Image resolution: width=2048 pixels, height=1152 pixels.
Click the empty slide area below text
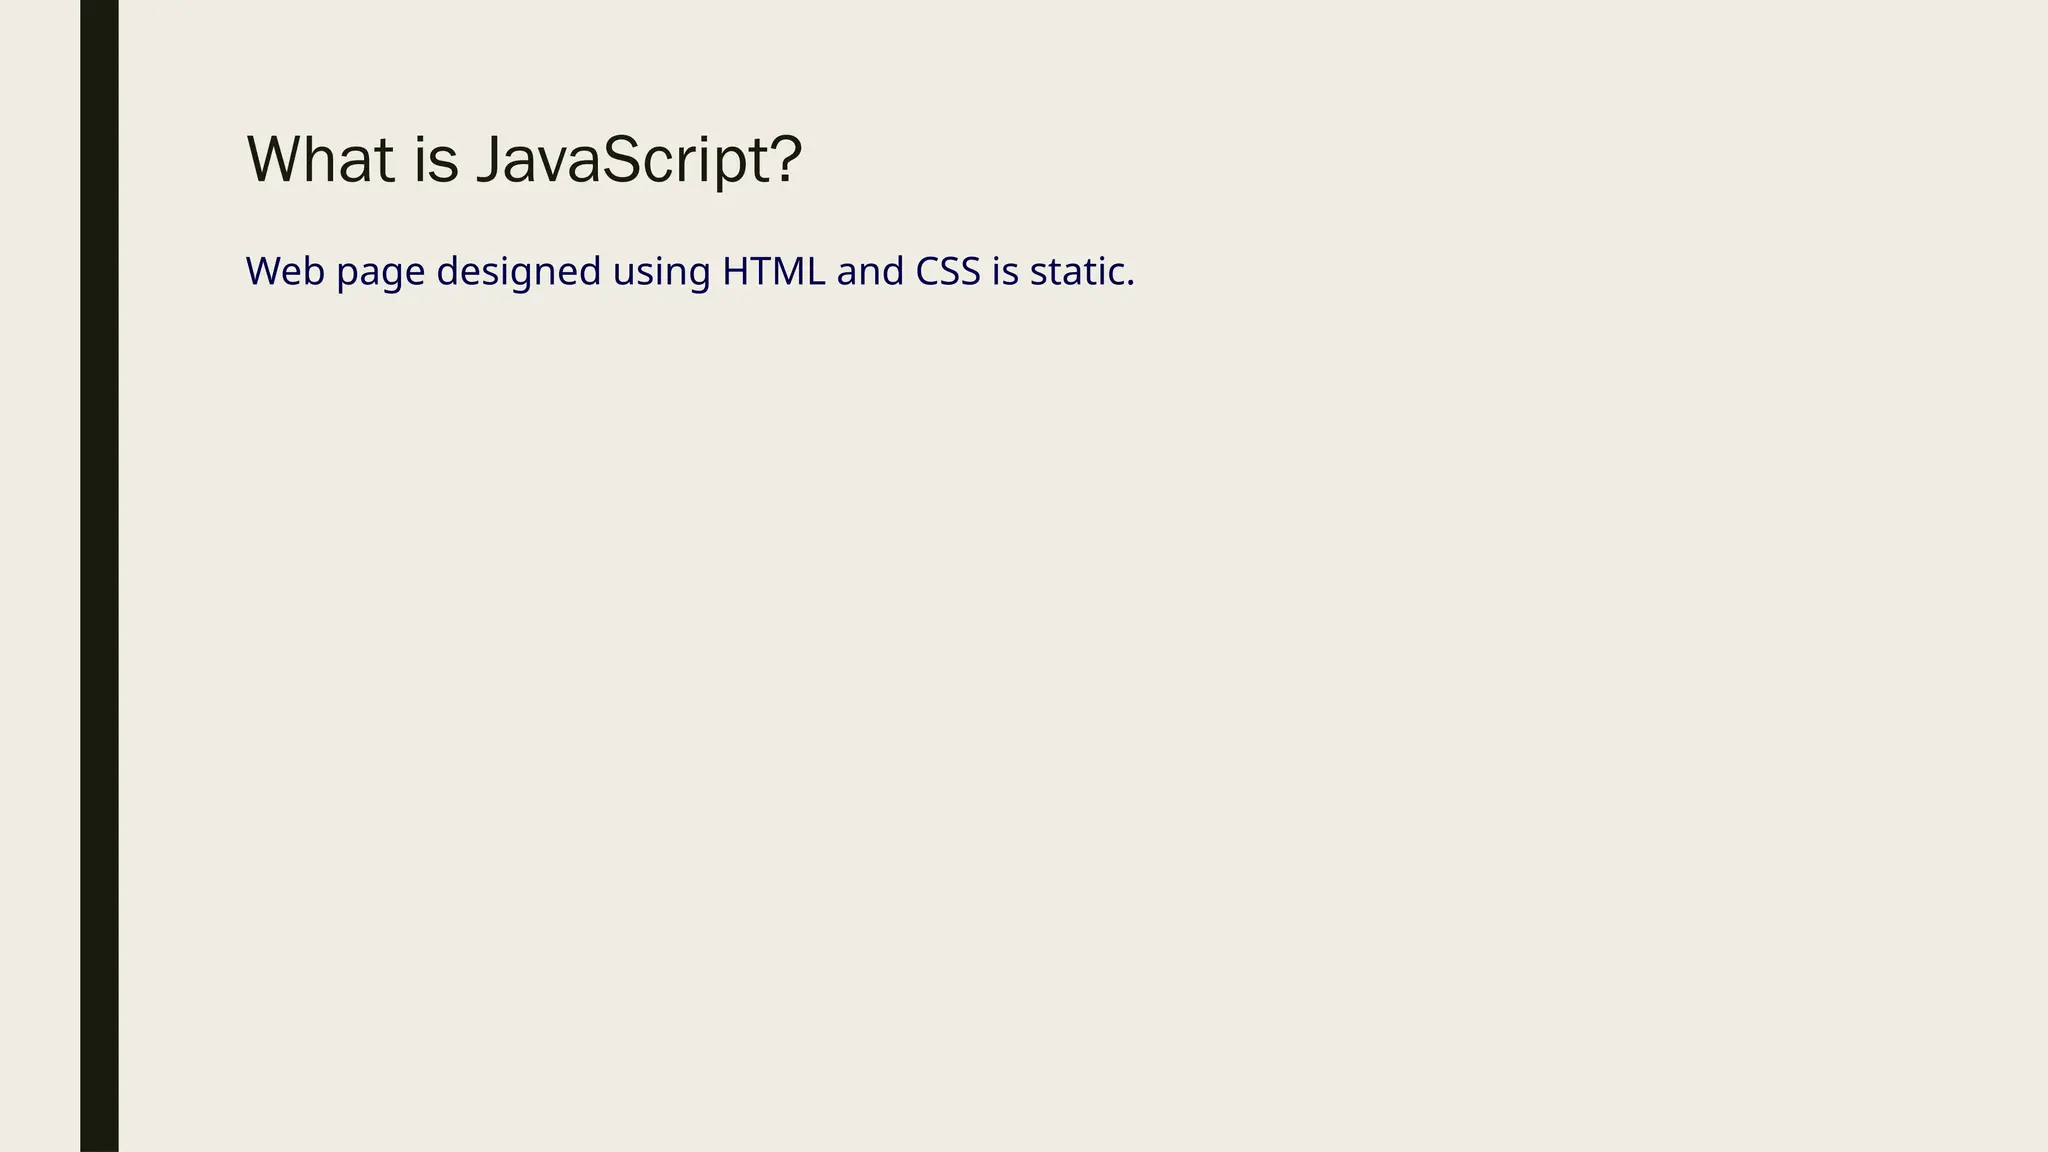(x=1000, y=700)
